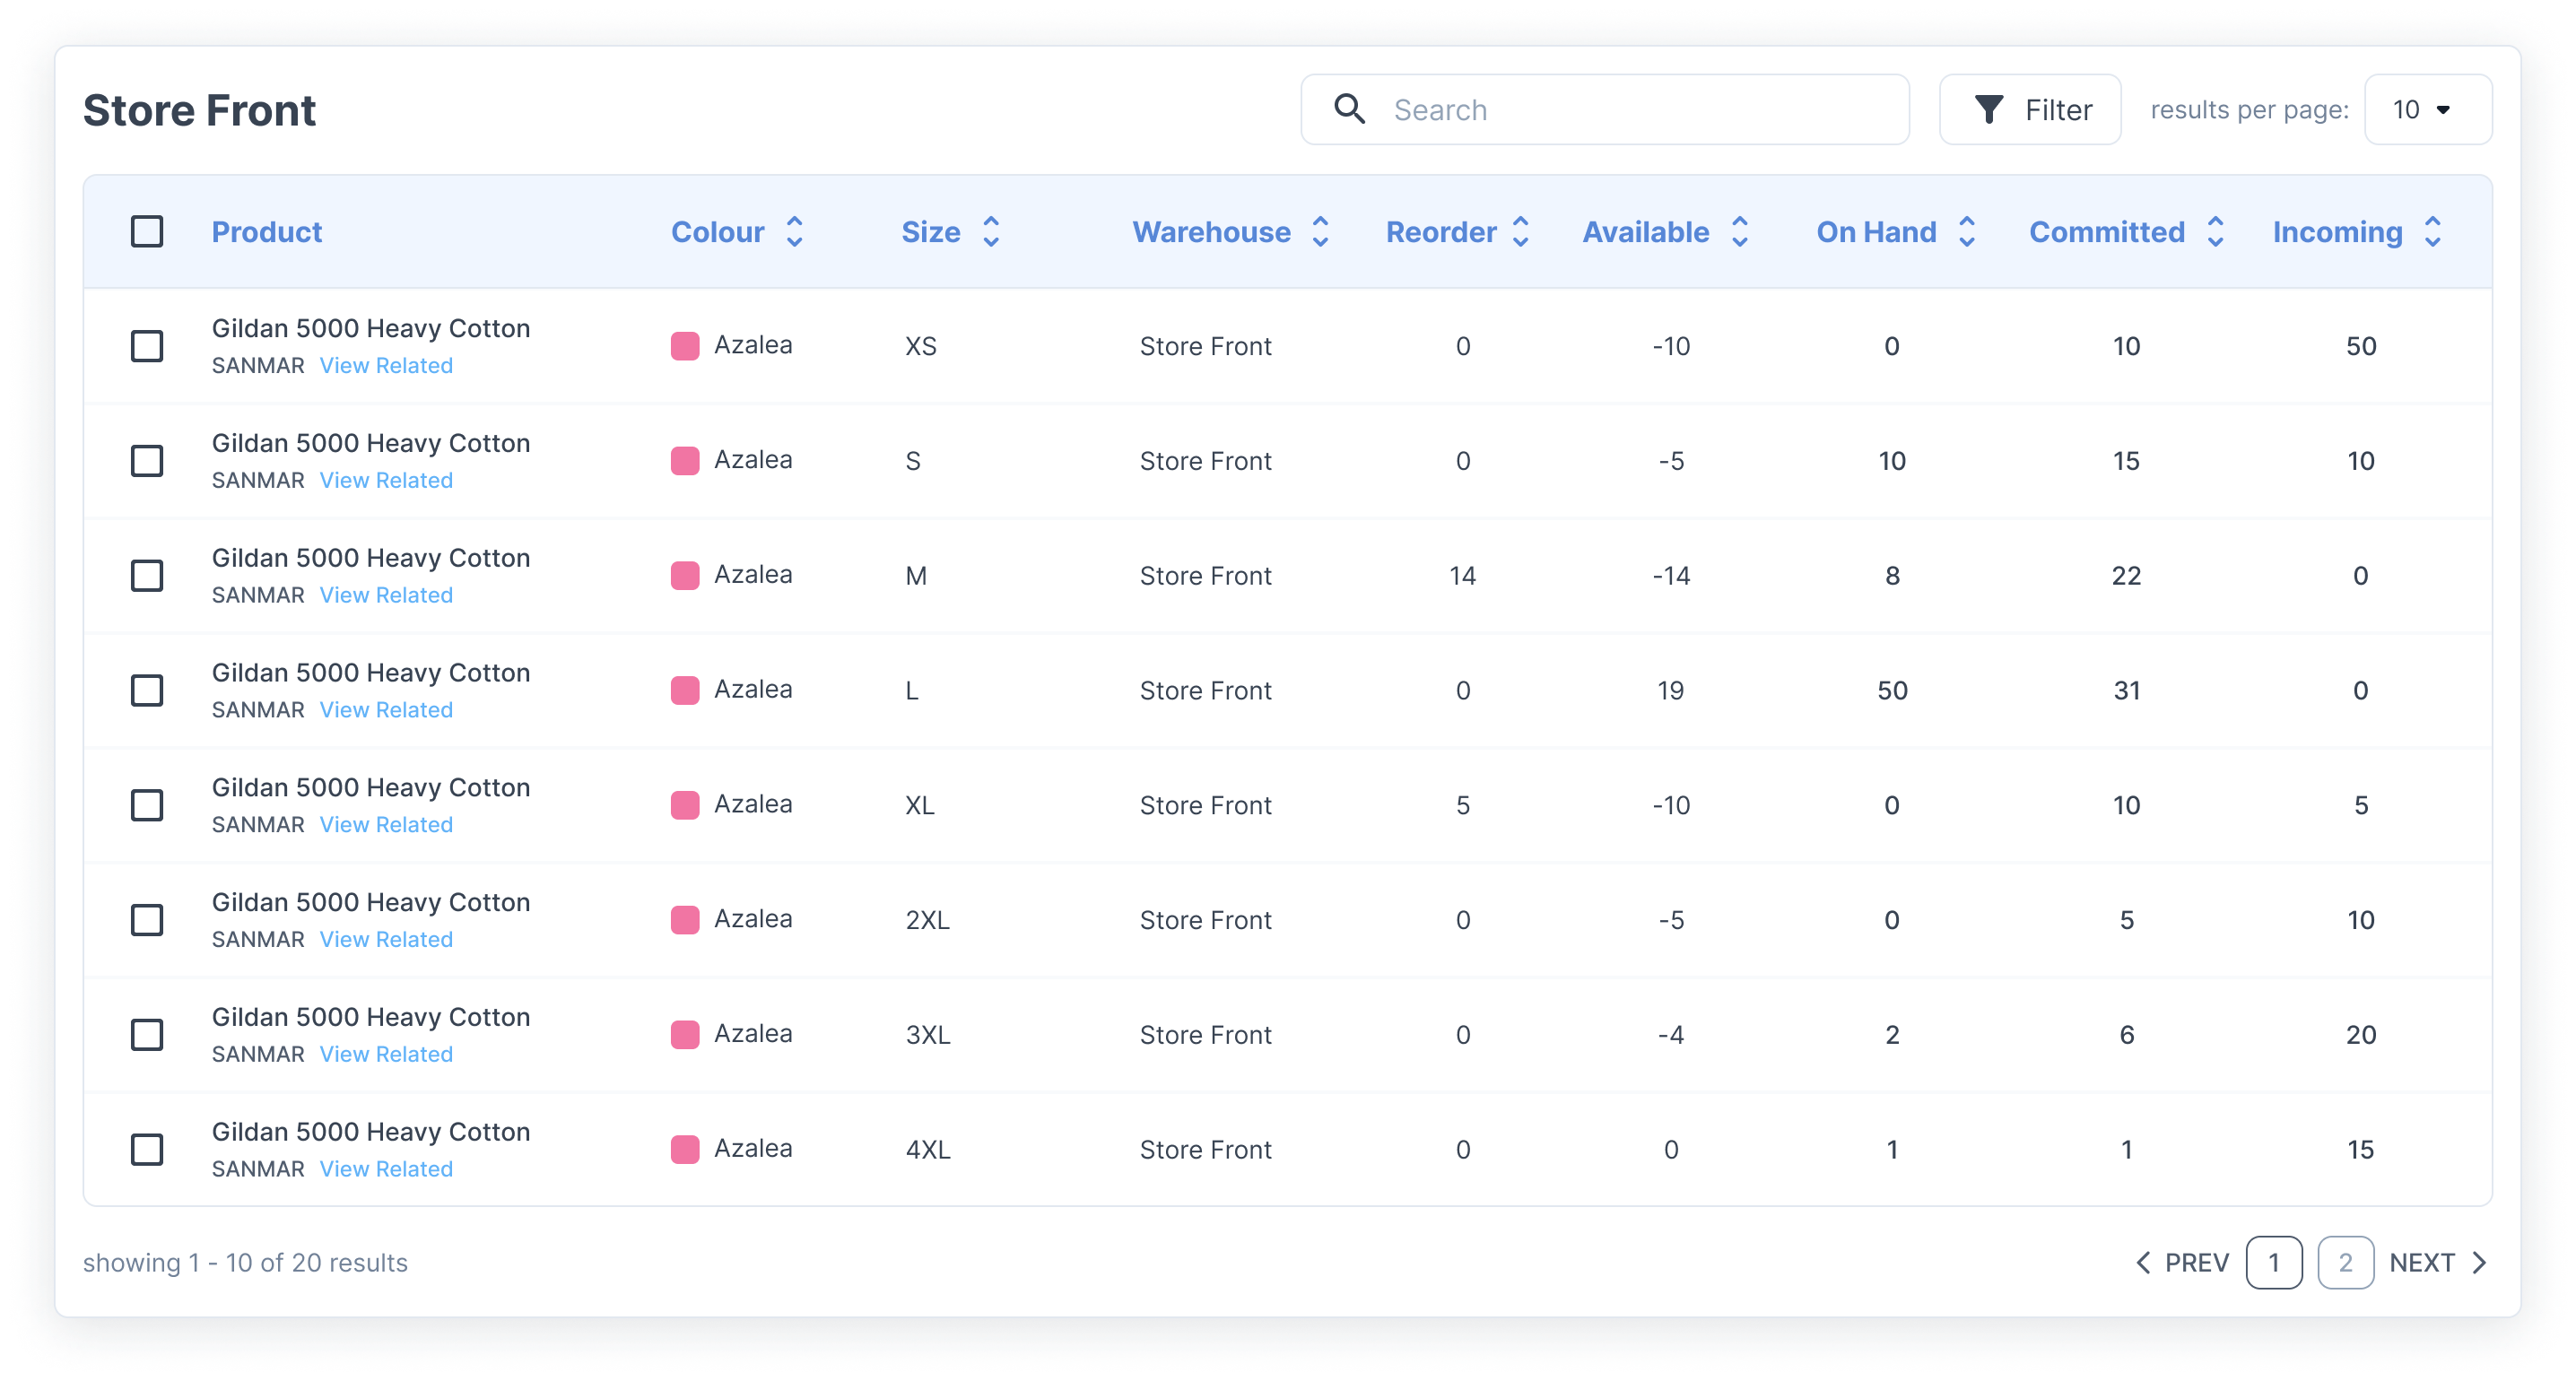Click PREV chevron arrow
Image resolution: width=2576 pixels, height=1381 pixels.
[x=2143, y=1263]
